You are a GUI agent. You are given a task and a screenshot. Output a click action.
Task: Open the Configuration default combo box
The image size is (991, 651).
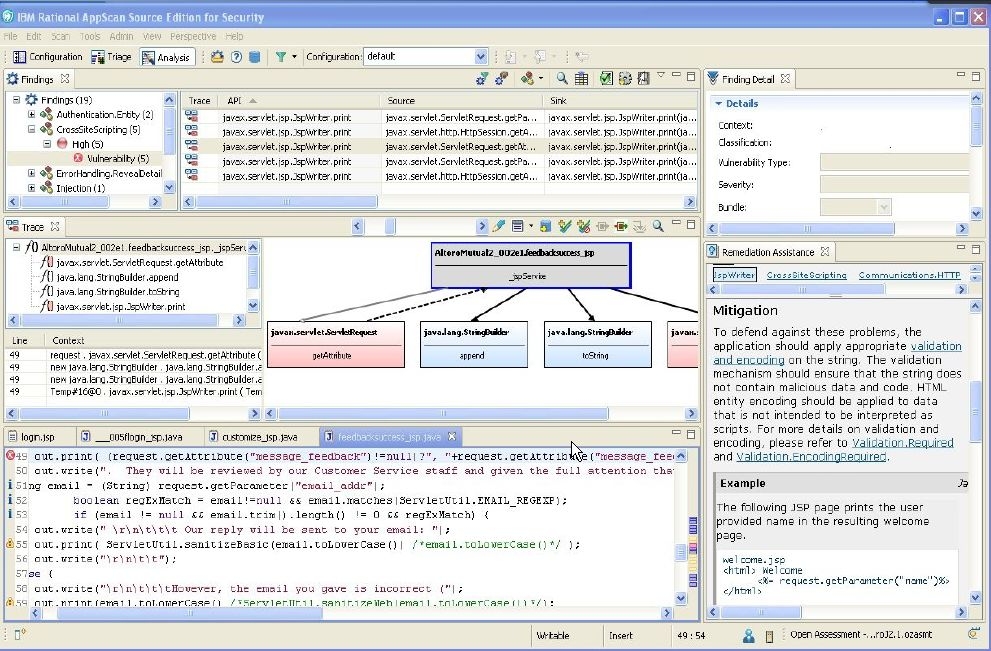426,56
